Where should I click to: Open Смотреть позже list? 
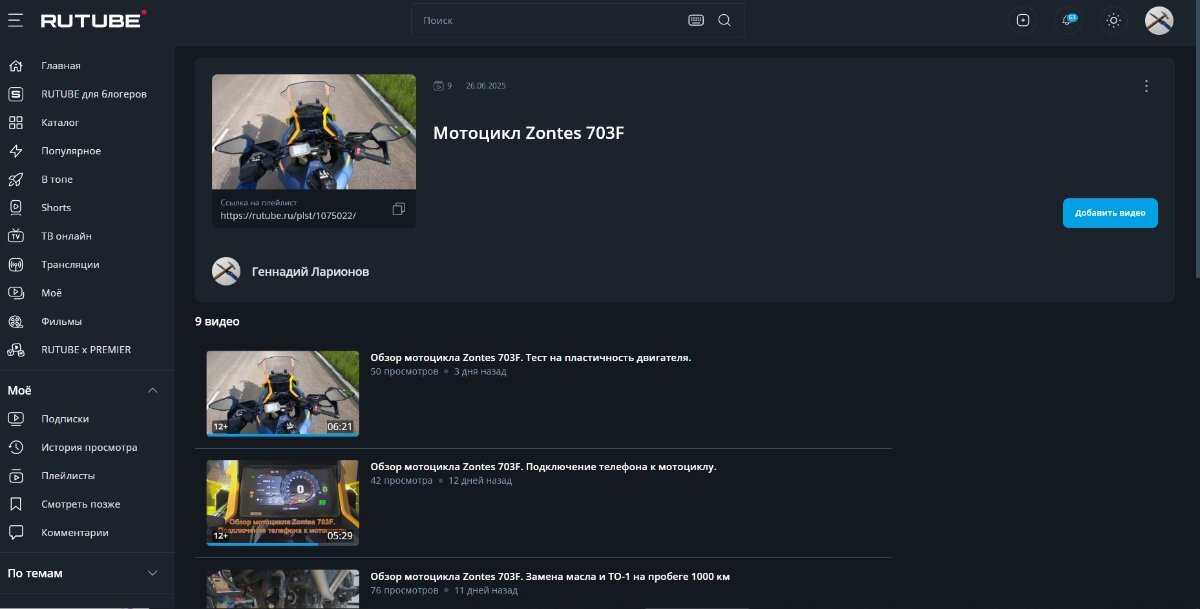click(x=81, y=505)
